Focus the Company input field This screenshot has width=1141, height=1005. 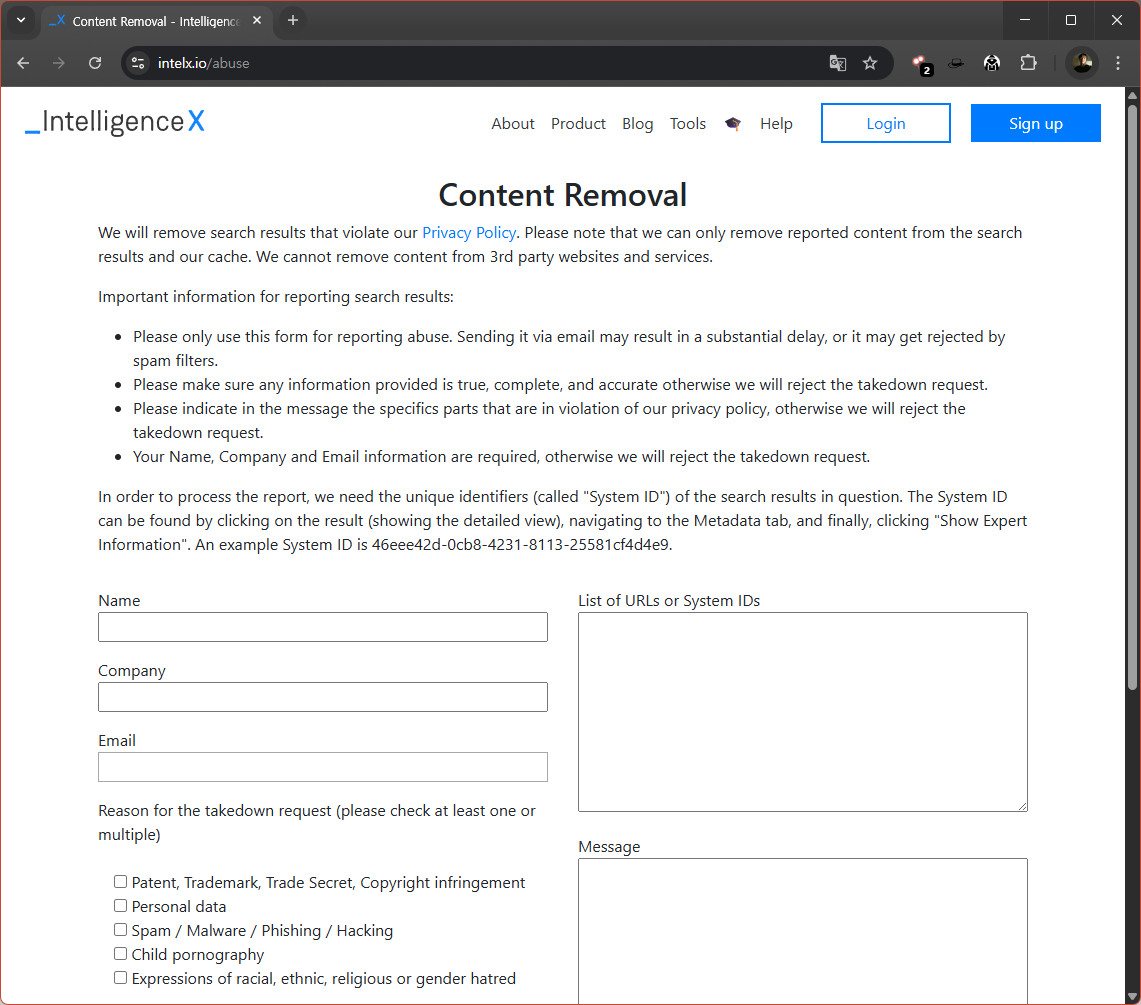(x=323, y=697)
